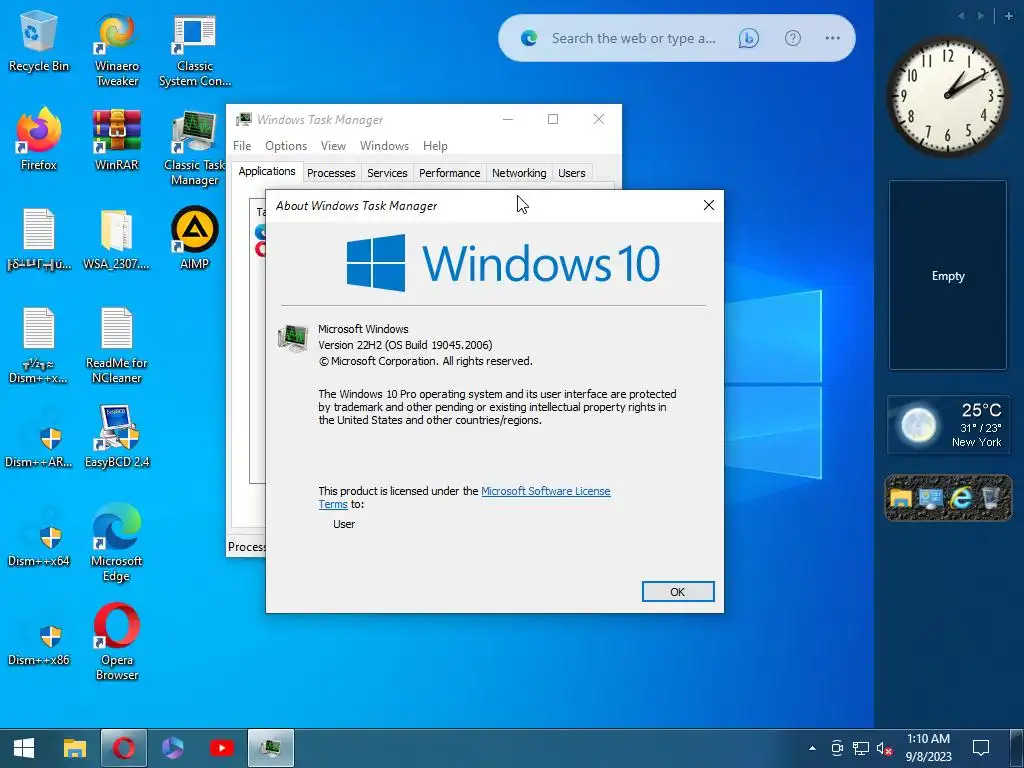Open the taskbar clock showing 1:10 AM
Image resolution: width=1024 pixels, height=768 pixels.
point(928,748)
